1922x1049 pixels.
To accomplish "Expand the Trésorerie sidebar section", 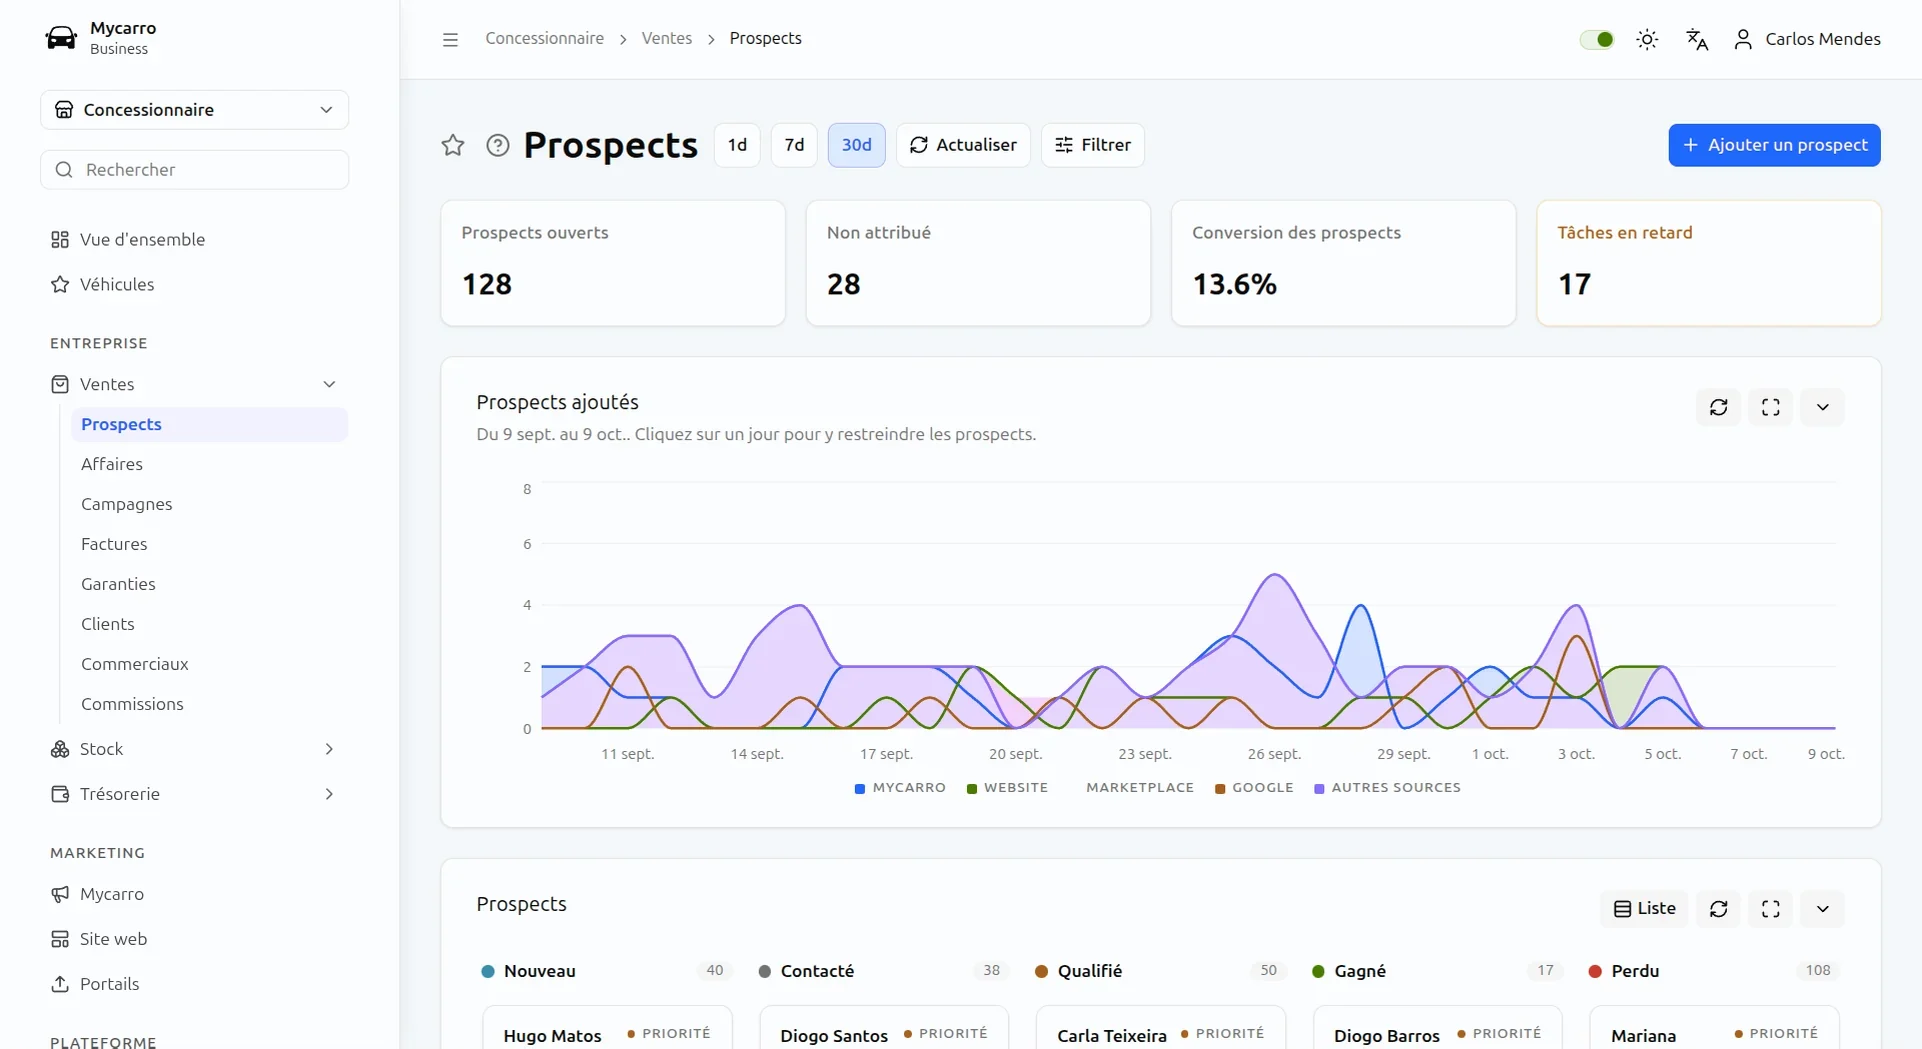I will [x=194, y=794].
